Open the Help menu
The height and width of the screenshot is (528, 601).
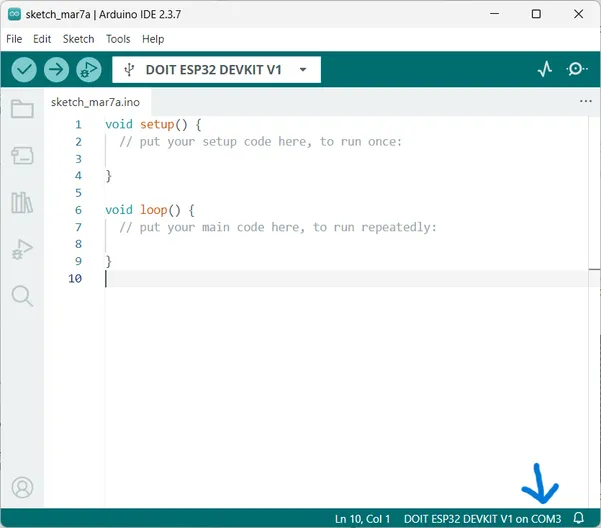153,39
